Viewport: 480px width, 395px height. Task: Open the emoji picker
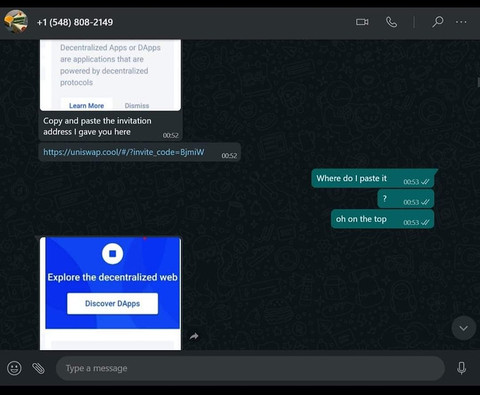14,368
